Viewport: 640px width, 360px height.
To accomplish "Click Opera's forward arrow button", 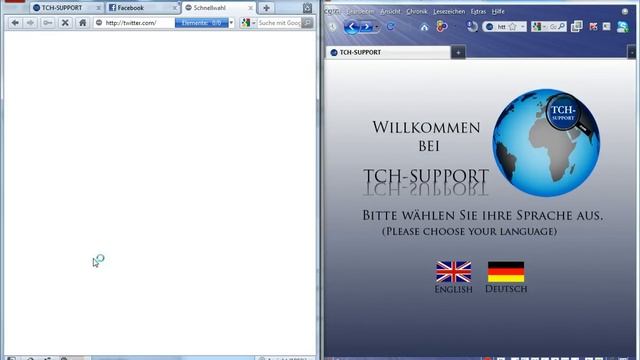I will [x=30, y=23].
